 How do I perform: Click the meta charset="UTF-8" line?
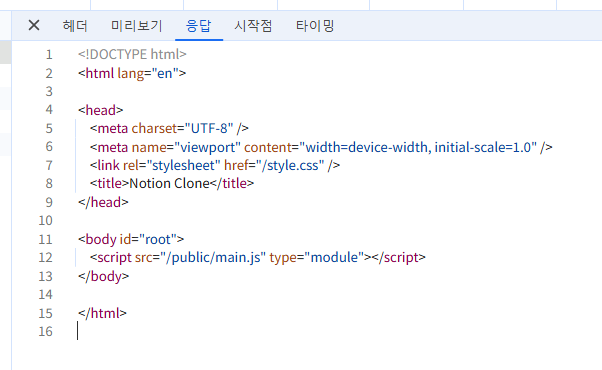(x=169, y=128)
